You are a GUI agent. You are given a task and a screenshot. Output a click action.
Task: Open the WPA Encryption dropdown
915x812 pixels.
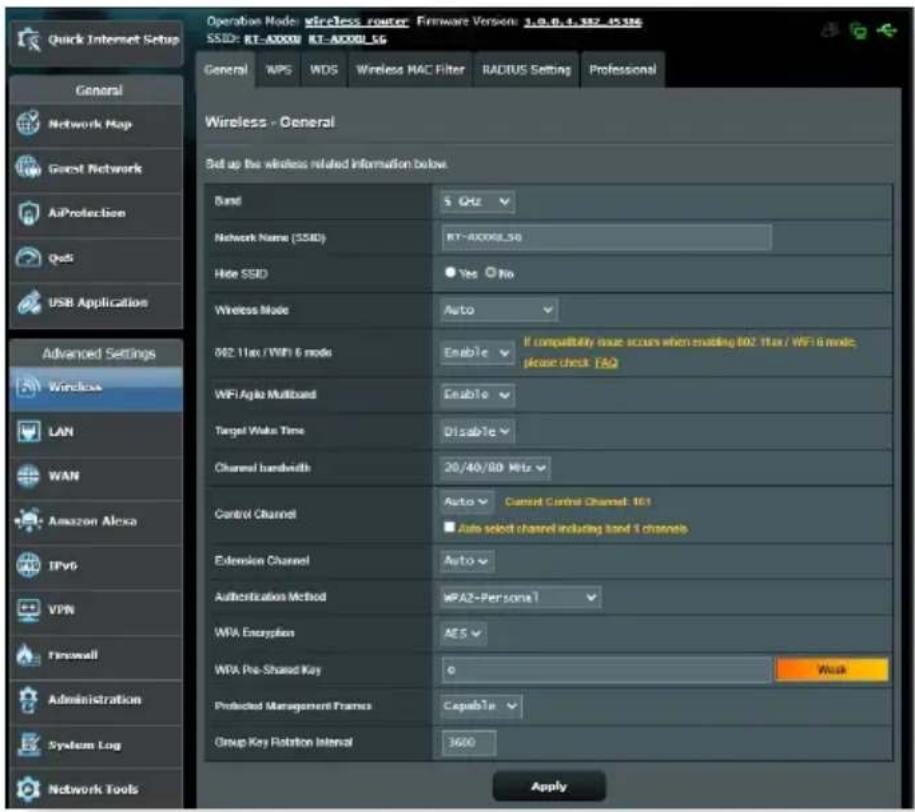point(463,633)
